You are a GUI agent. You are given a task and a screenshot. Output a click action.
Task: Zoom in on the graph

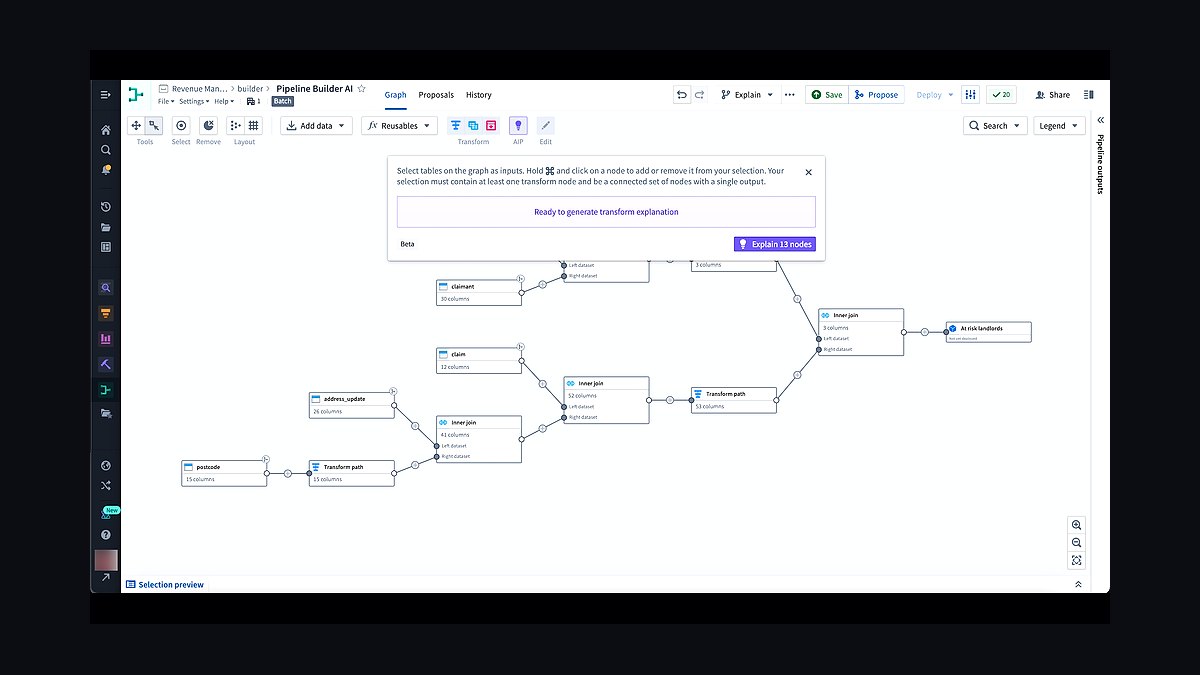point(1076,525)
